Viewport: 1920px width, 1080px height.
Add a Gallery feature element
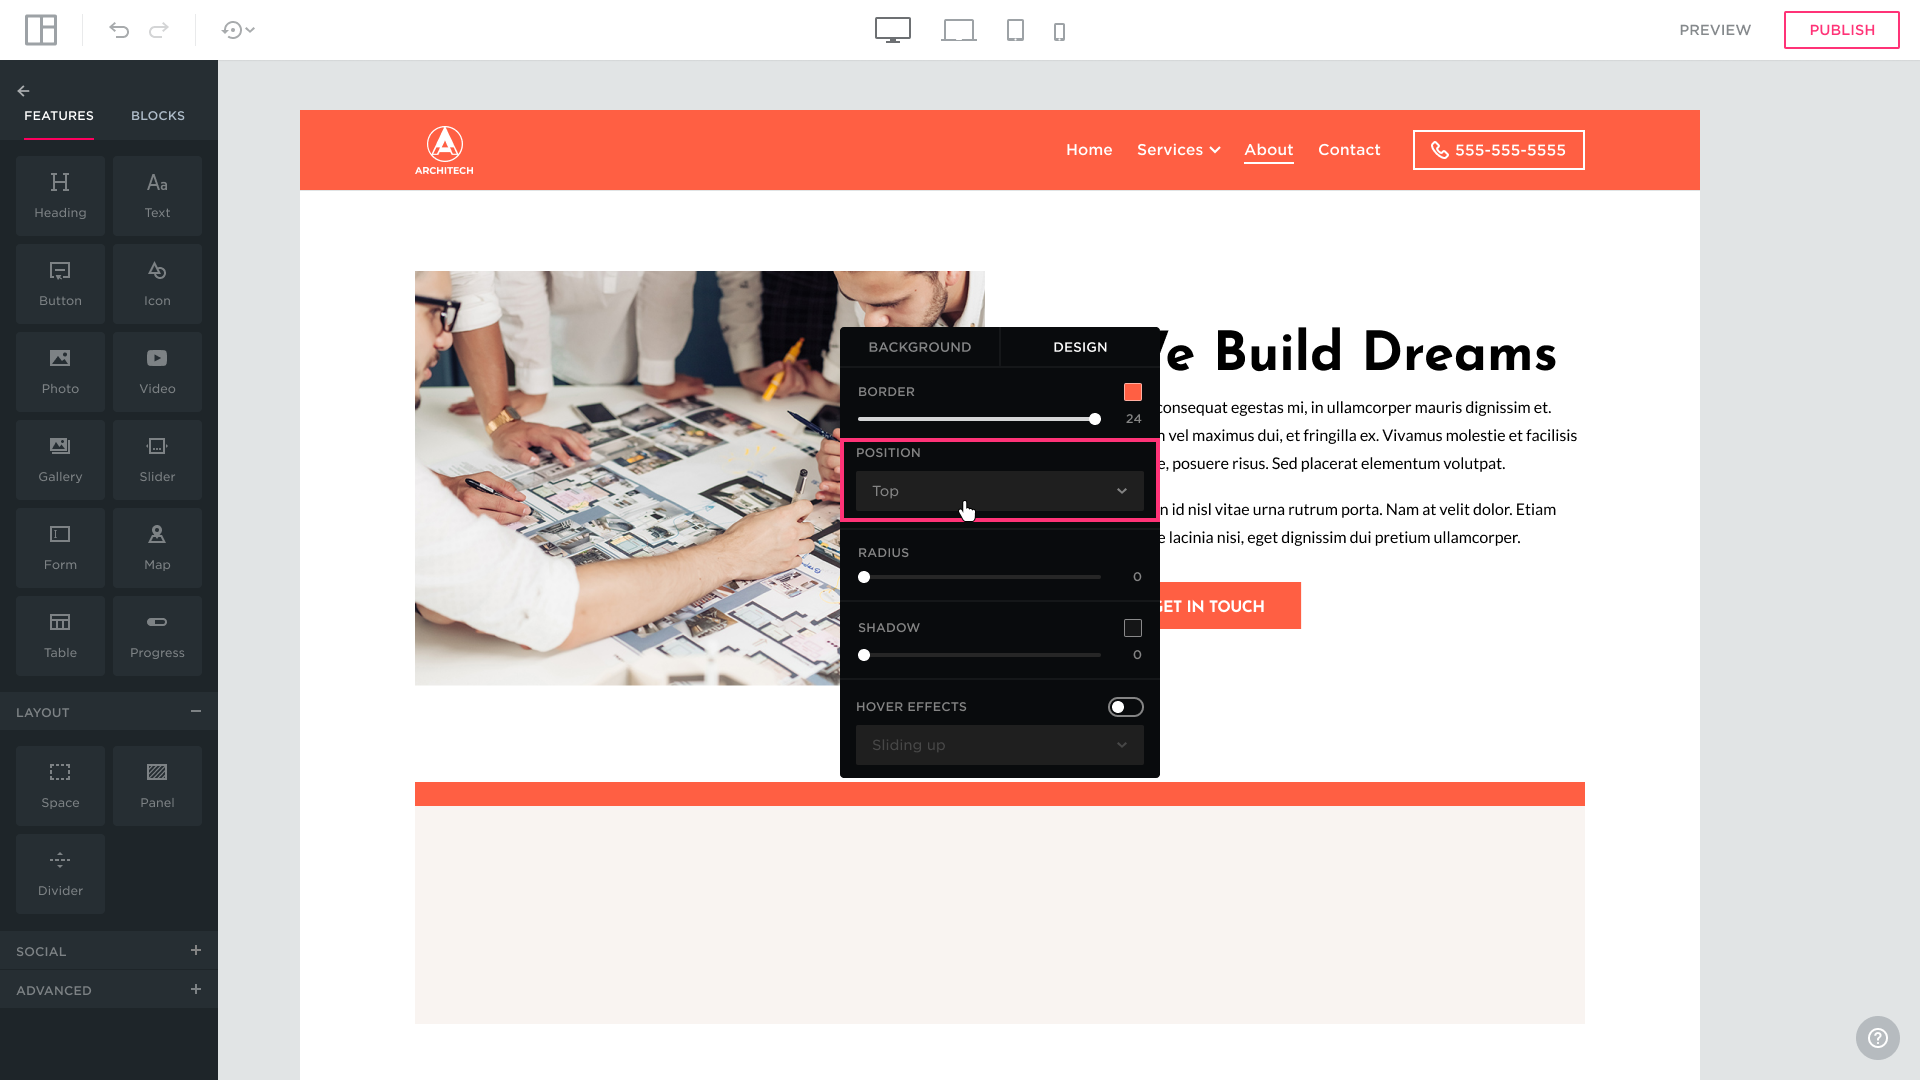point(60,460)
